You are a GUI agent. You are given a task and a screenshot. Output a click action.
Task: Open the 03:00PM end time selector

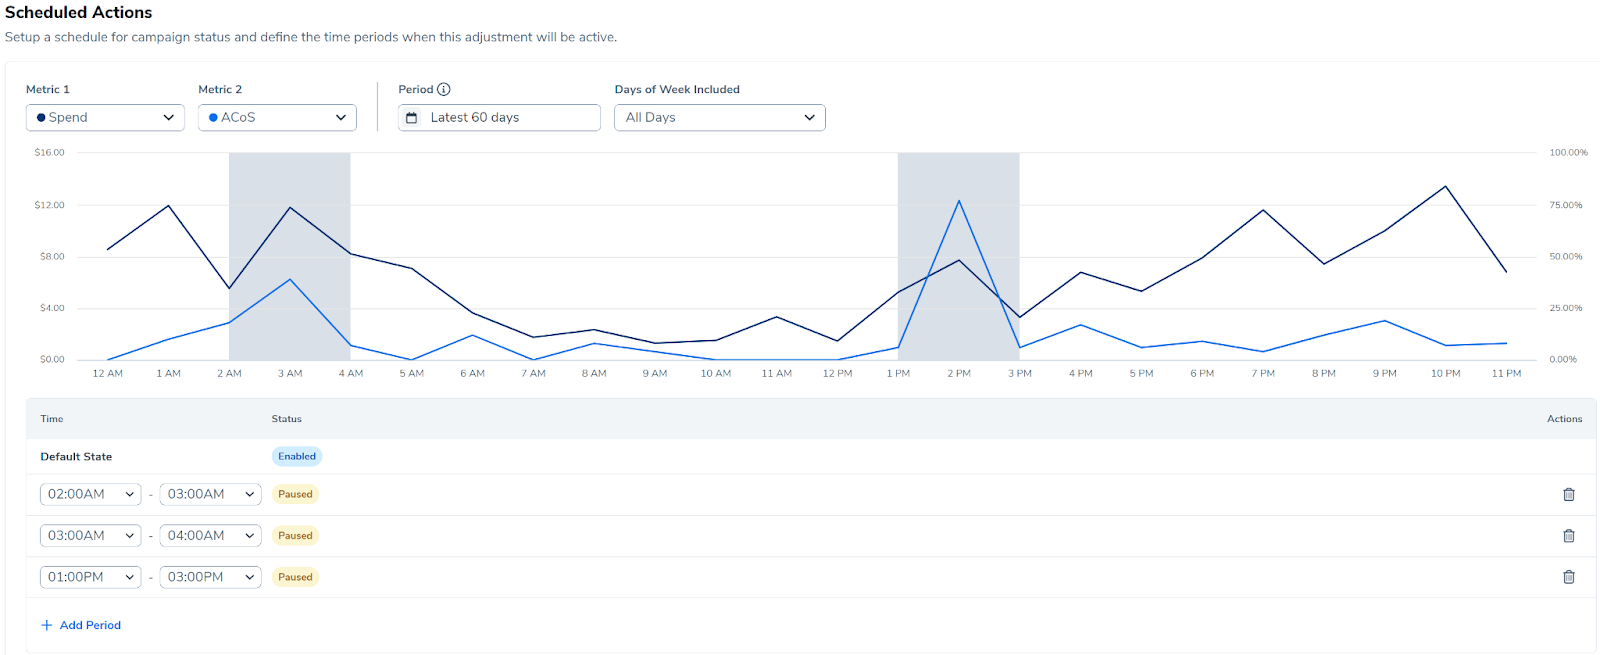(210, 577)
